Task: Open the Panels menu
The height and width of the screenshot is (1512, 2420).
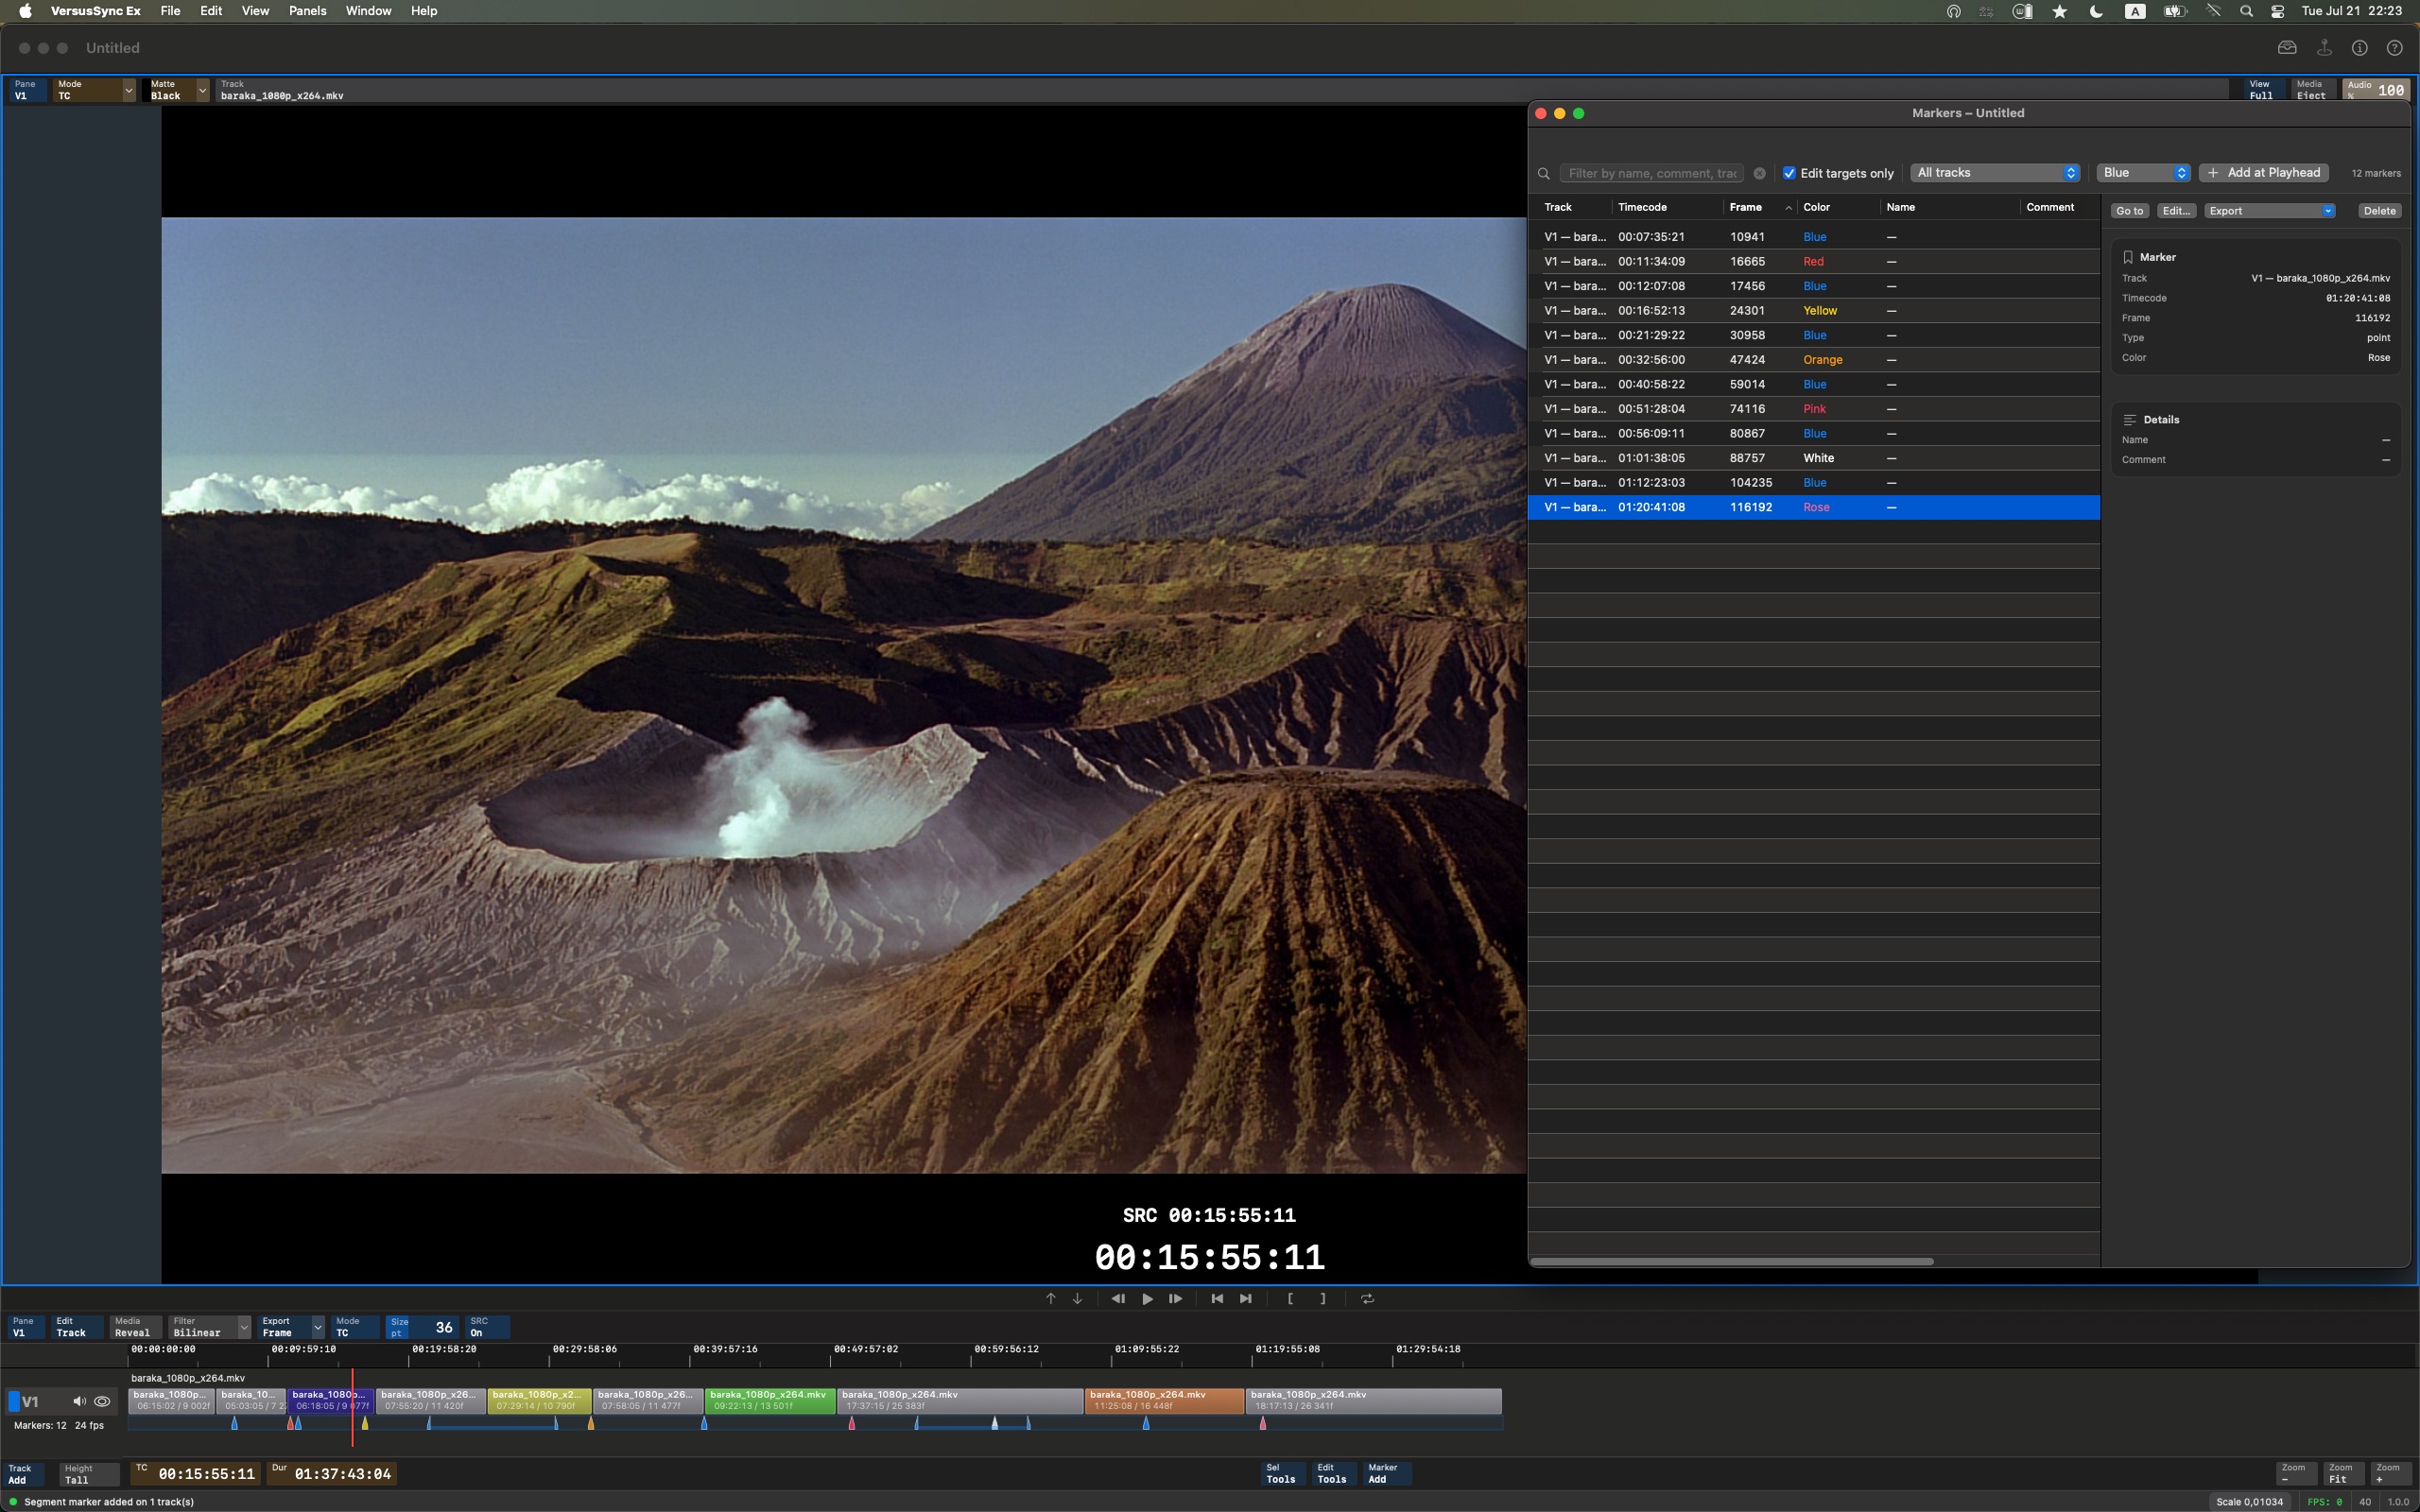Action: click(307, 11)
